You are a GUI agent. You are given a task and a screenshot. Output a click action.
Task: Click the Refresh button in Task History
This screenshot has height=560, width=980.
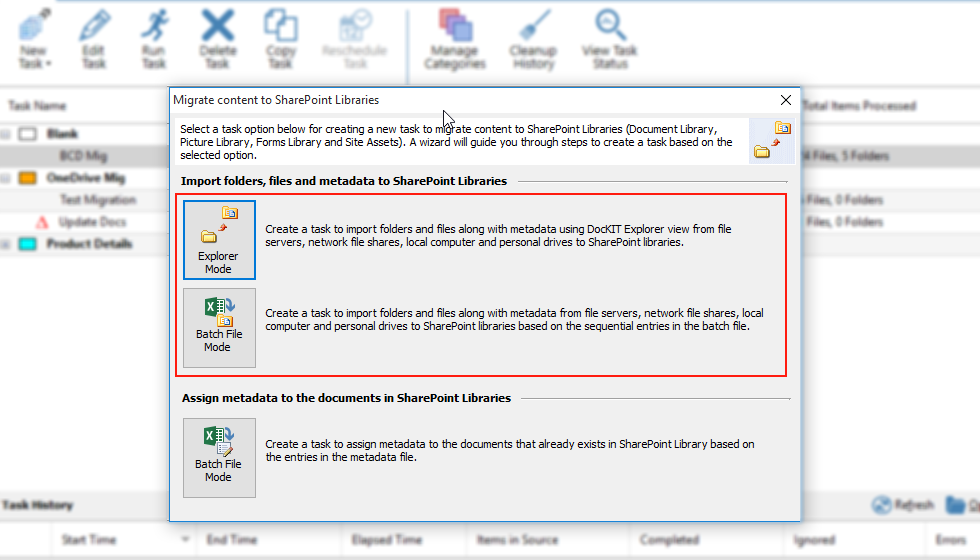(903, 505)
